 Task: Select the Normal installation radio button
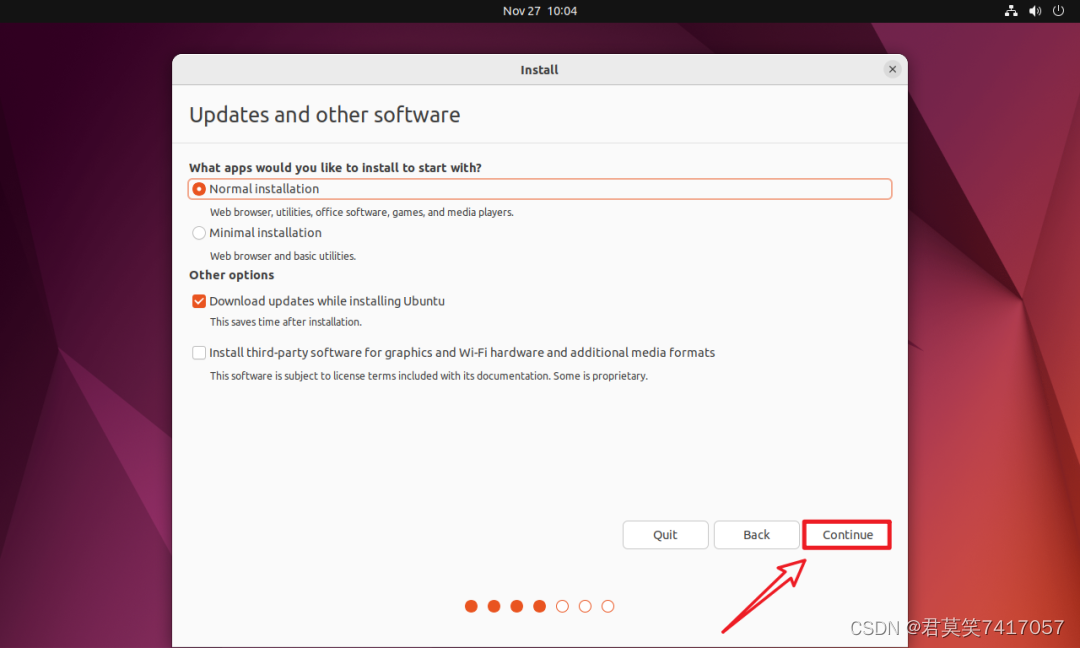click(x=199, y=189)
